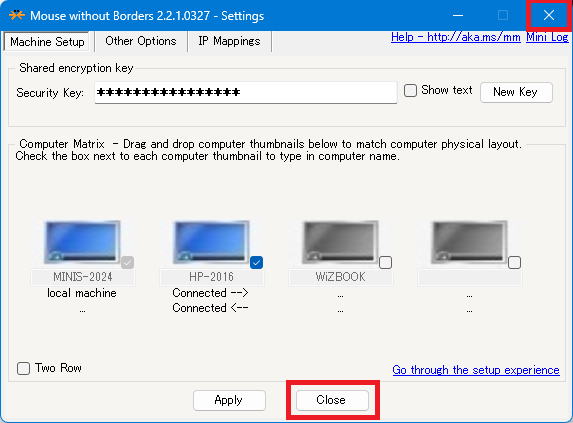The image size is (573, 423).
Task: Click the 'Connected <--' status text
Action: click(x=210, y=308)
